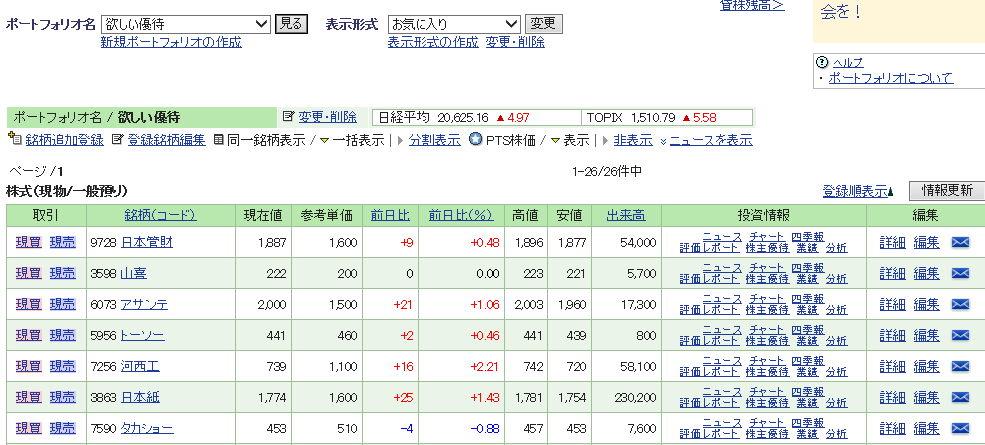Click mail icon in 河西工 row
The height and width of the screenshot is (445, 985).
point(960,366)
